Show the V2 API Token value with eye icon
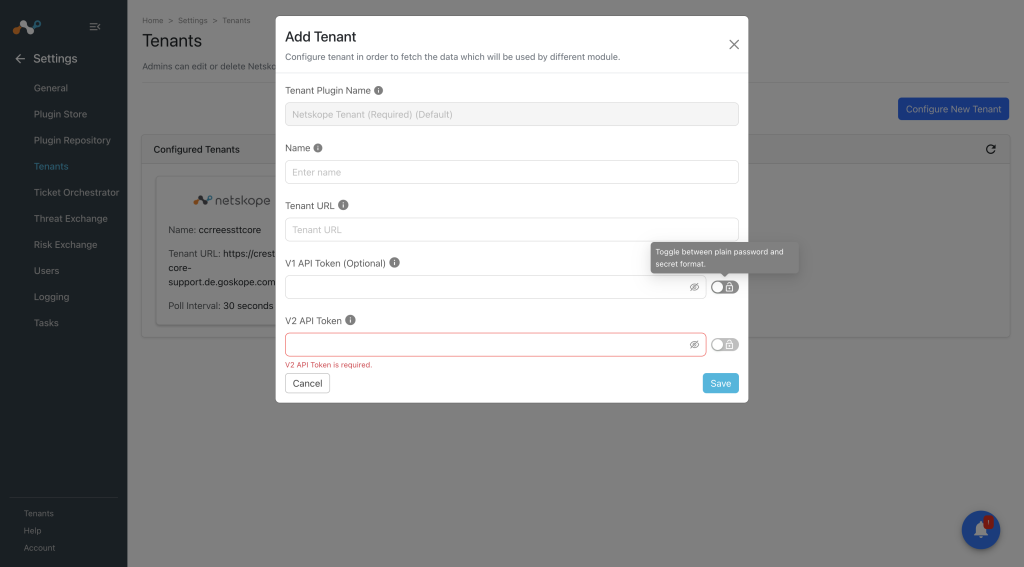Image resolution: width=1024 pixels, height=567 pixels. pyautogui.click(x=694, y=345)
